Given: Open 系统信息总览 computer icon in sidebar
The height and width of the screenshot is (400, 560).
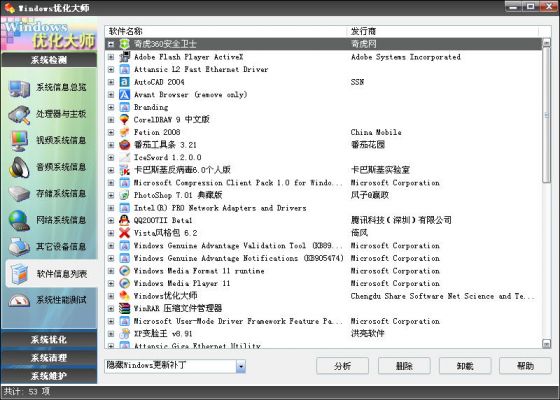Looking at the screenshot, I should [x=19, y=89].
